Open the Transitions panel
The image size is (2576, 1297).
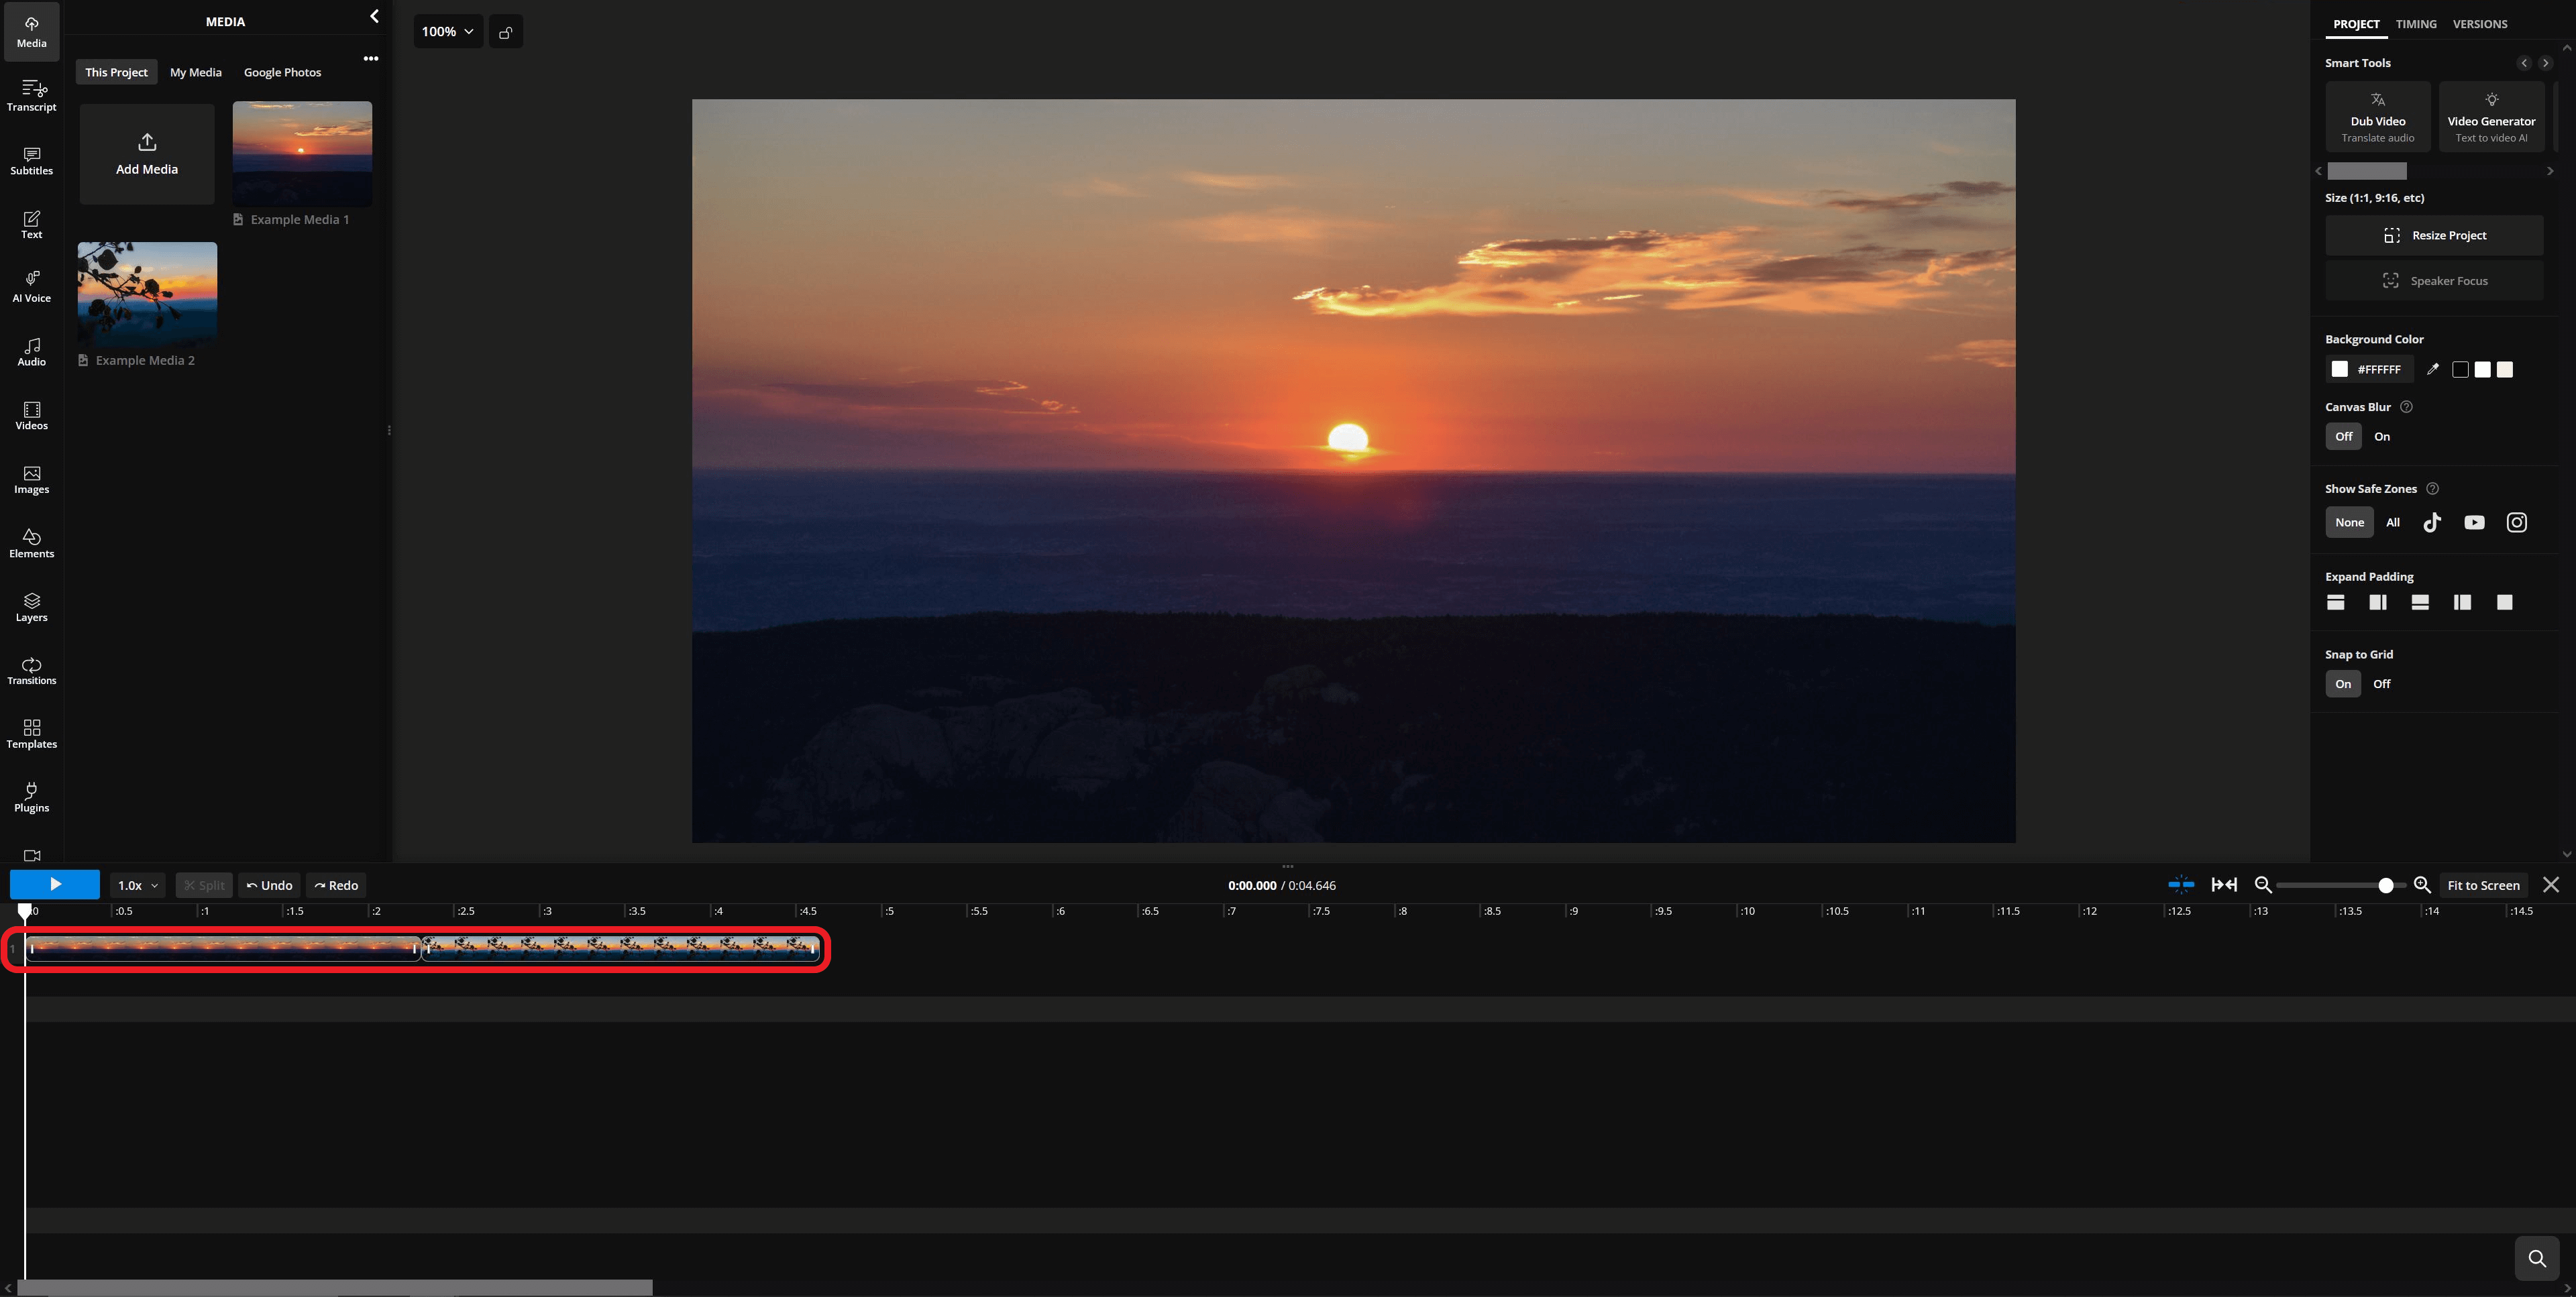[x=31, y=672]
